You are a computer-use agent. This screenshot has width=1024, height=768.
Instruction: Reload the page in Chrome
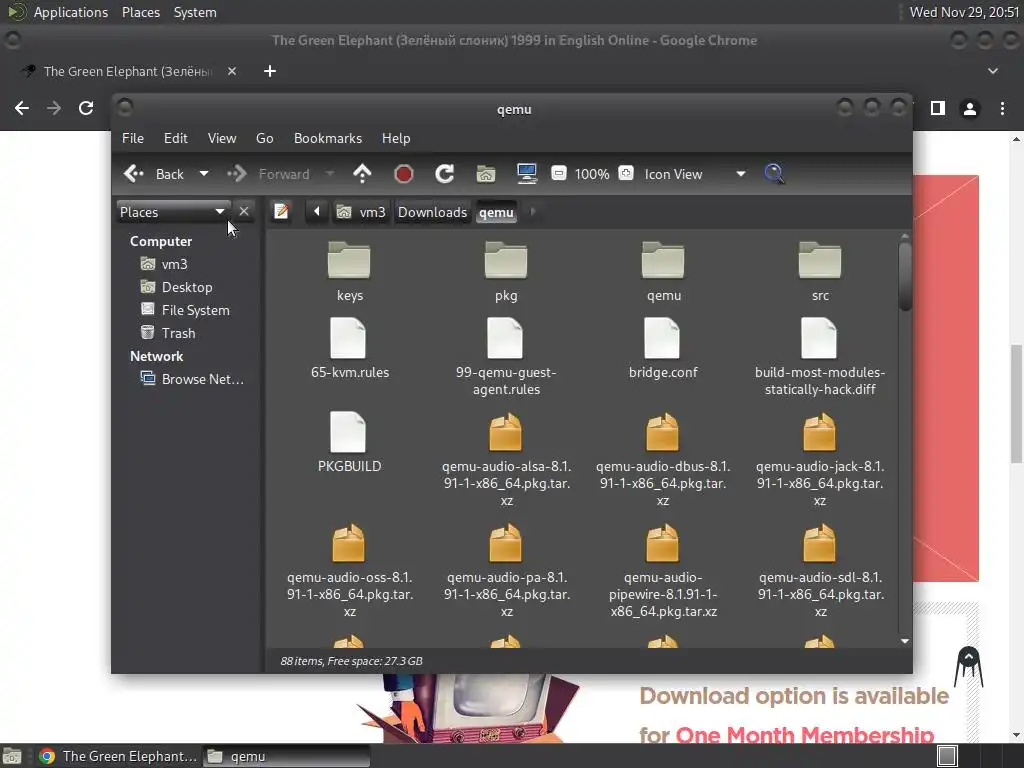tap(86, 108)
